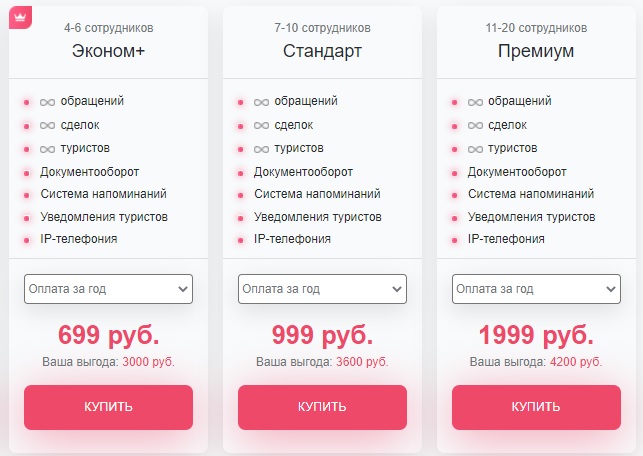The width and height of the screenshot is (643, 456).
Task: Click КУПИТЬ button under Стандарт plan
Action: point(322,407)
